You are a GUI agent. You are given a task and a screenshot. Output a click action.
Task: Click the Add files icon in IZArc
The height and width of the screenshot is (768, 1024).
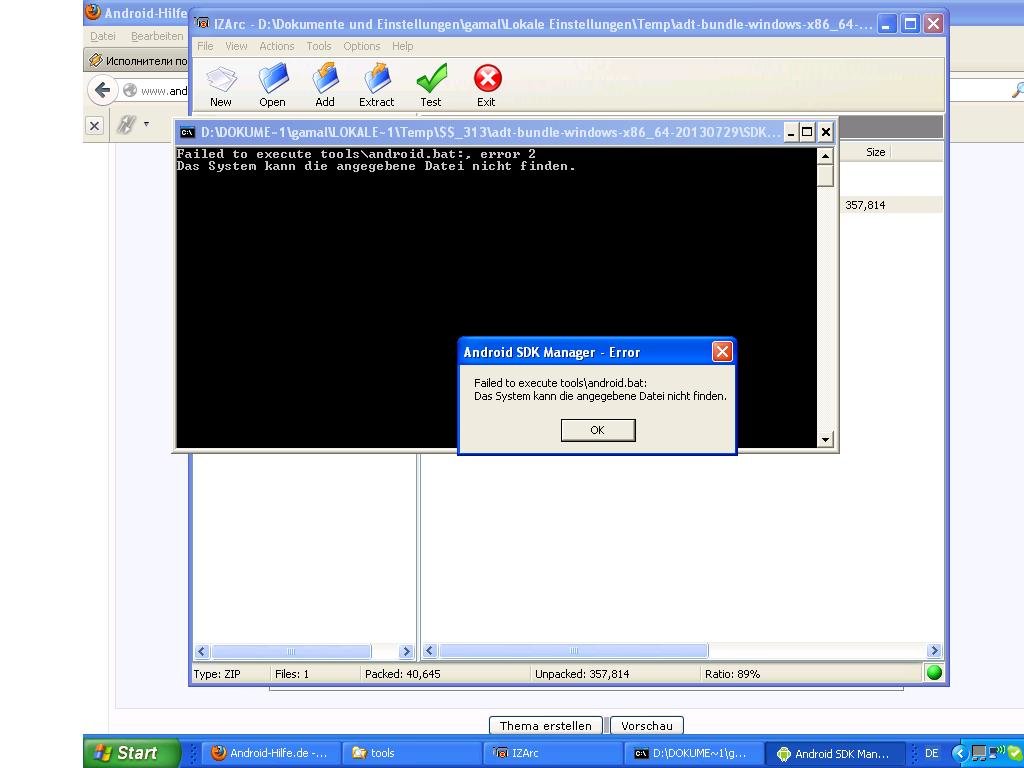click(x=325, y=85)
